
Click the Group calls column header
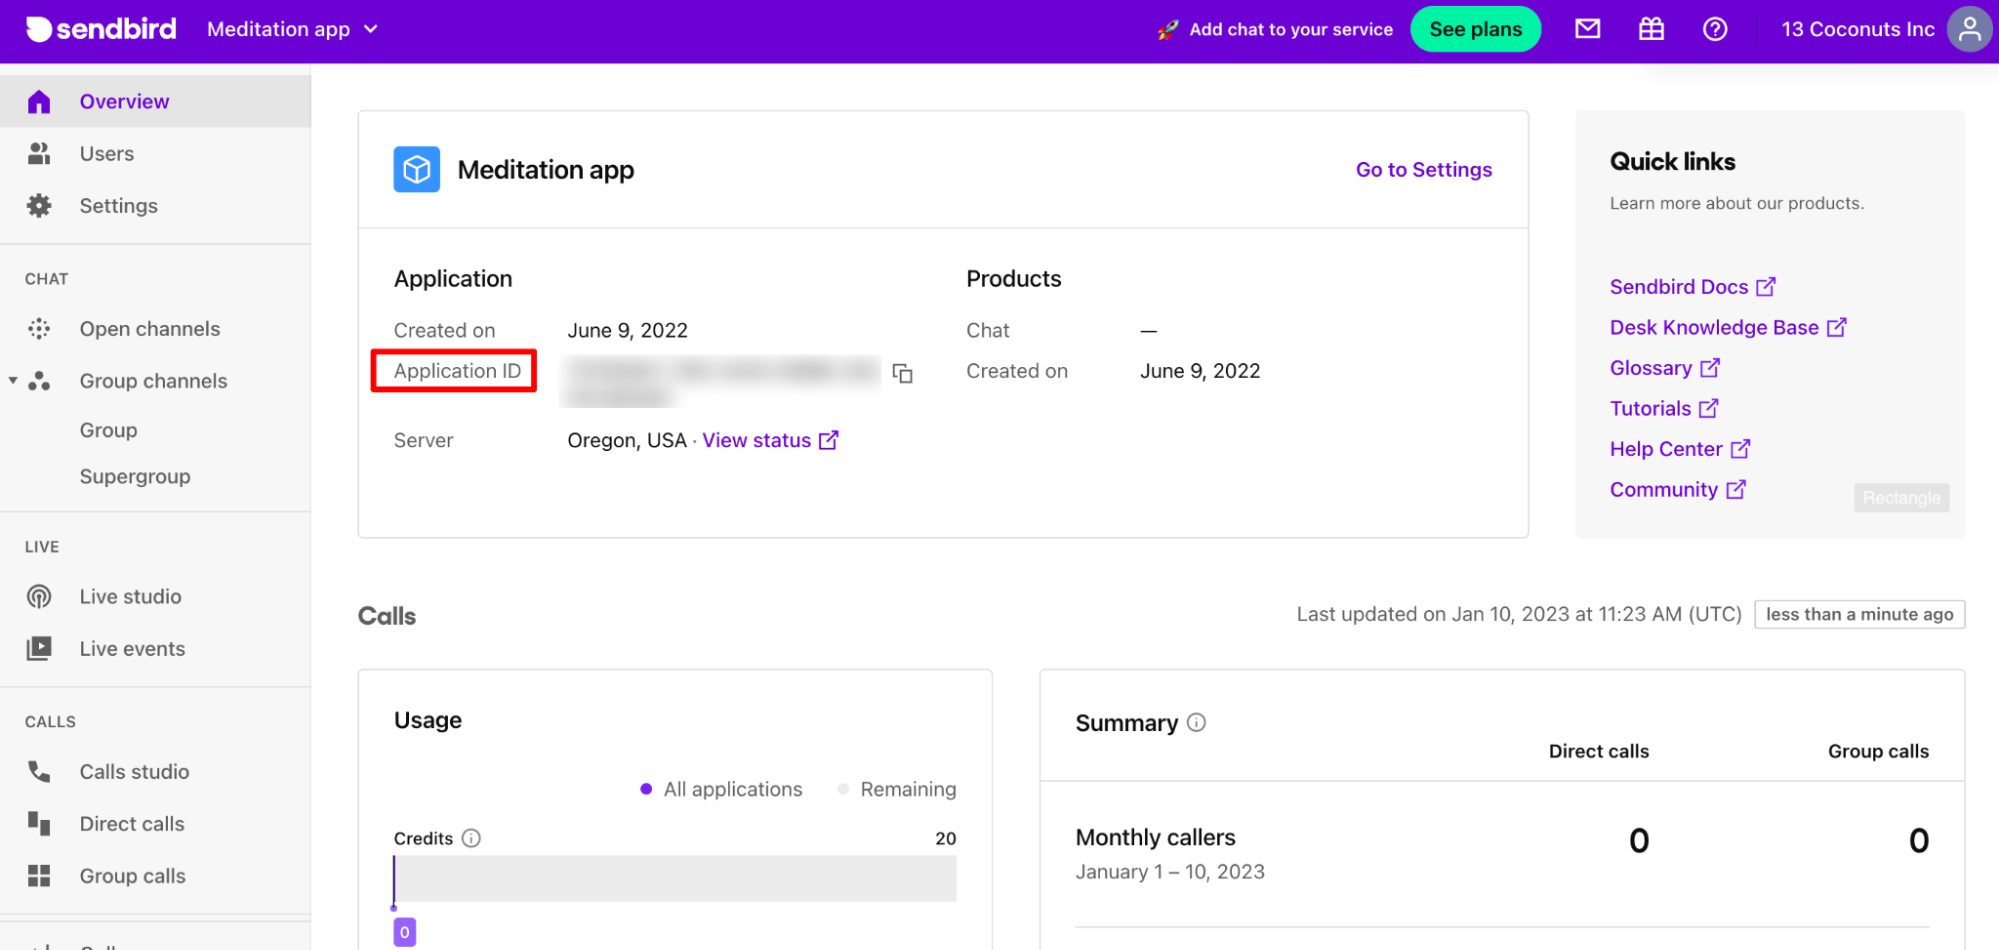click(x=1878, y=751)
